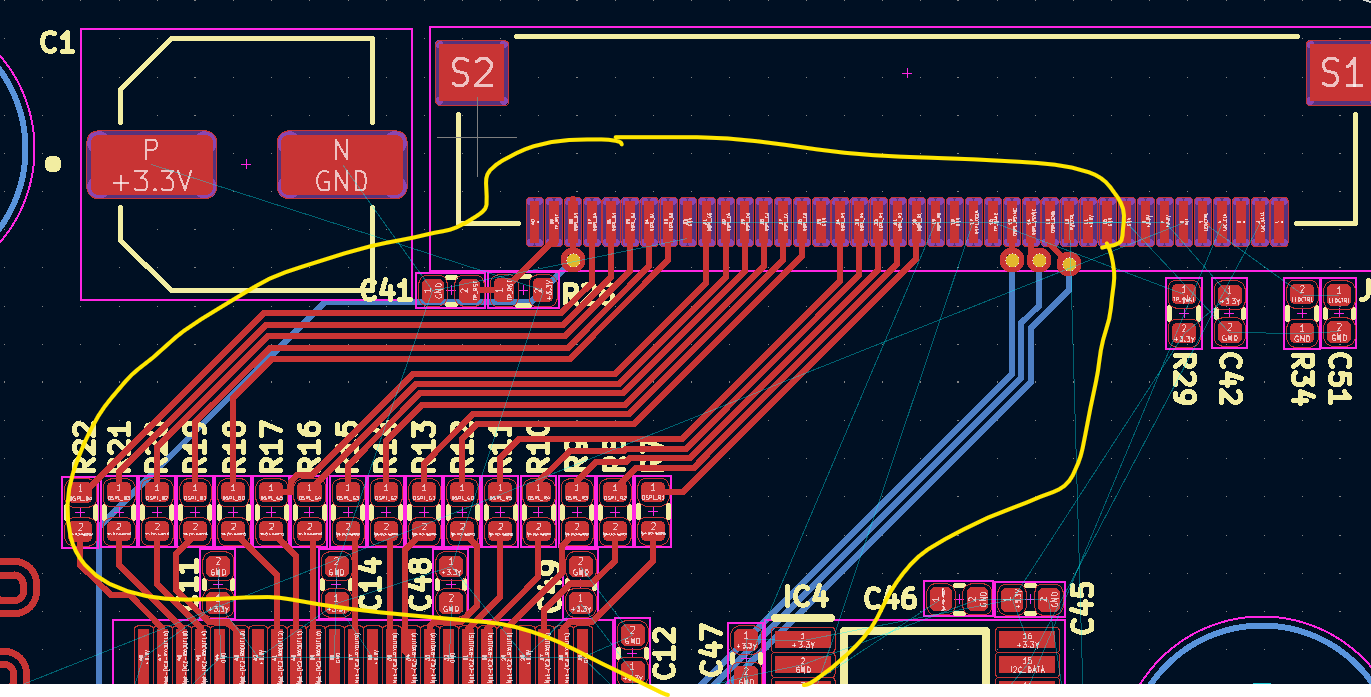Click C42 pad 1 +3.3V
Viewport: 1371px width, 697px height.
tap(1229, 295)
